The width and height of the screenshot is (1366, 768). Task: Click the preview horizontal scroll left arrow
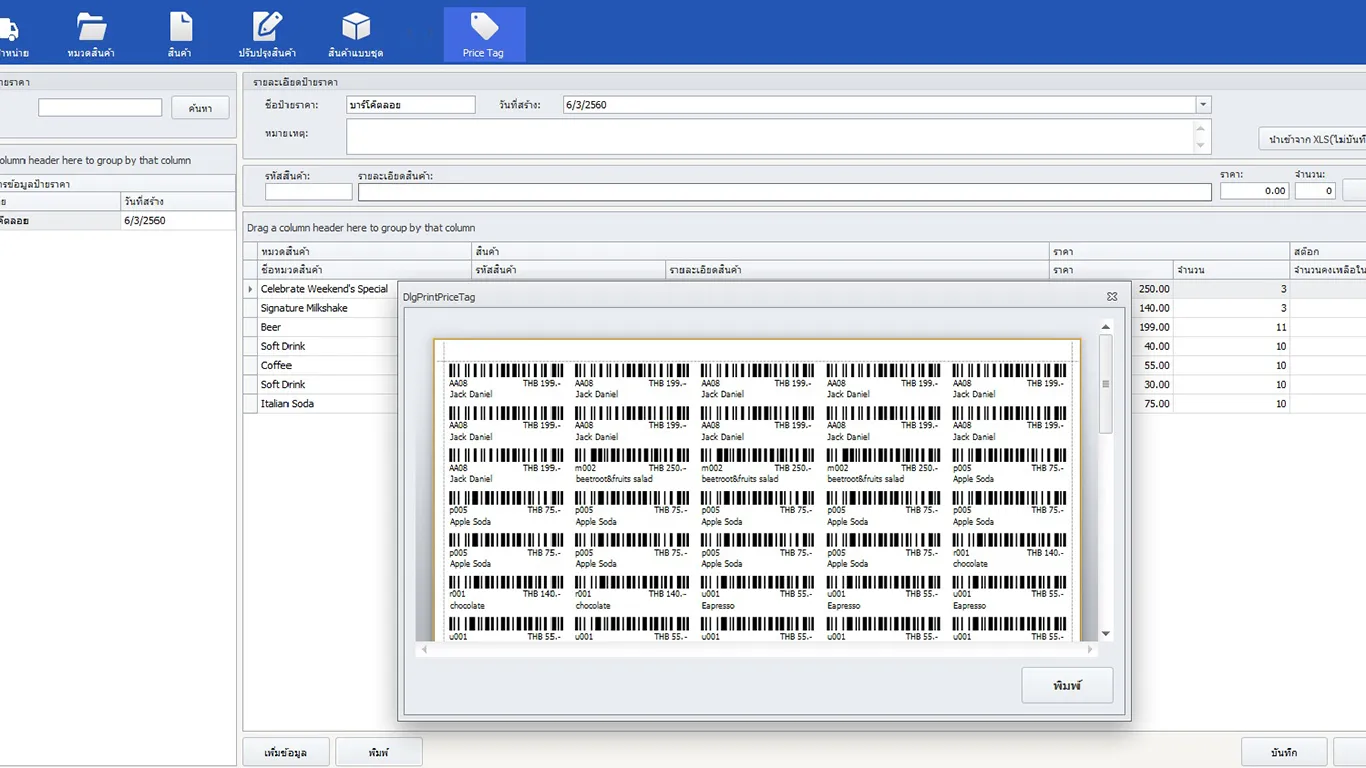(424, 649)
